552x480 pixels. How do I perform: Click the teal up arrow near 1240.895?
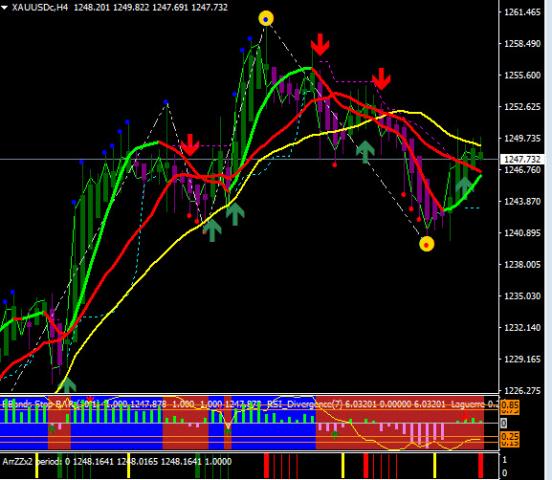tap(212, 230)
